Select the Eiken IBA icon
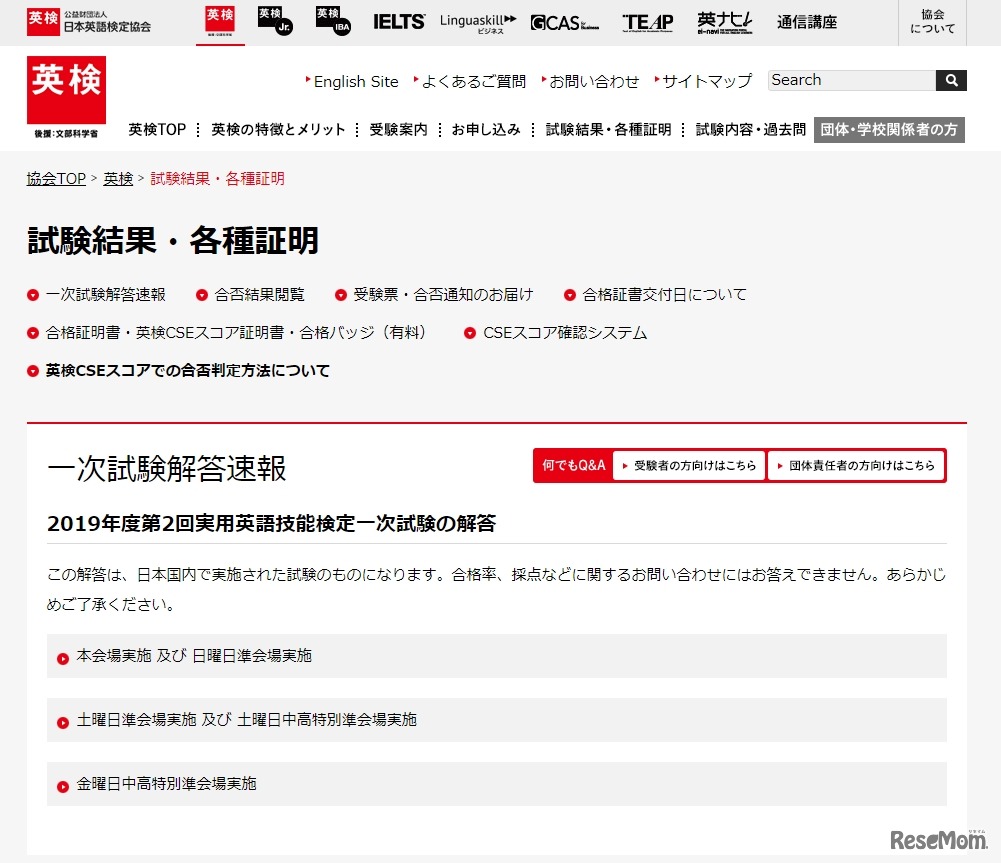Screen dimensions: 1001x863 coord(330,21)
